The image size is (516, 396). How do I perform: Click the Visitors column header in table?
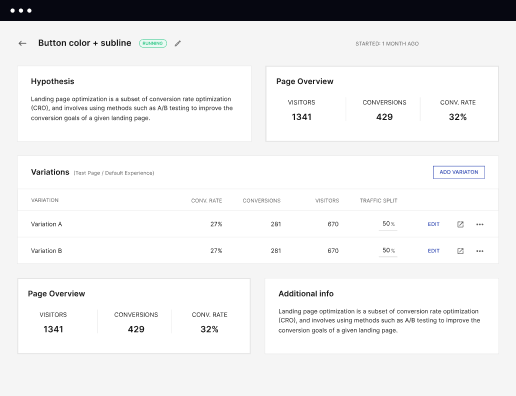tap(327, 200)
